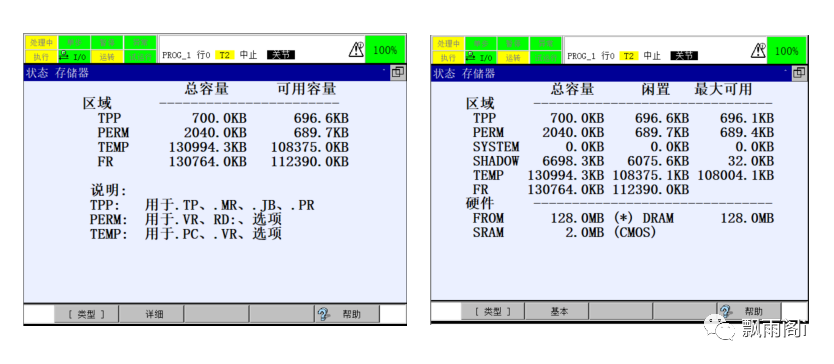
Task: Click the 运转 status indicator in left screen
Action: tap(107, 56)
